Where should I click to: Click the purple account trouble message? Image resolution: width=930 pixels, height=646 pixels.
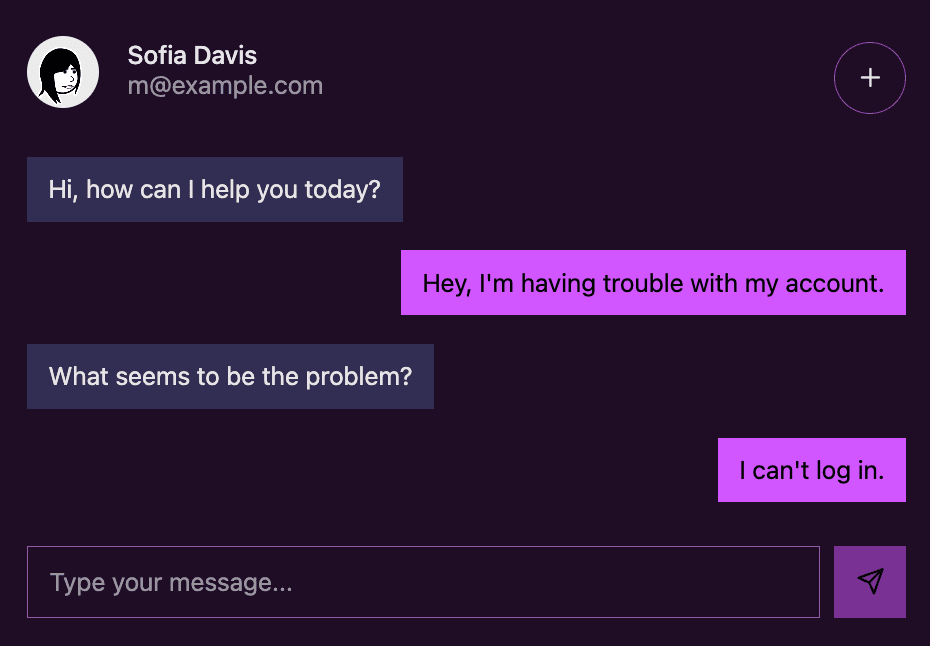coord(653,283)
